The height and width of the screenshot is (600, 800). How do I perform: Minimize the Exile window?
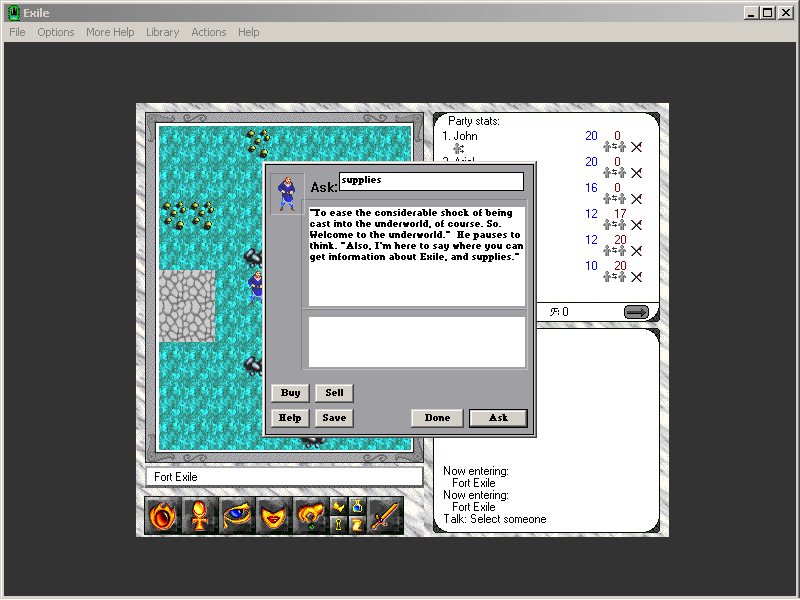point(751,13)
